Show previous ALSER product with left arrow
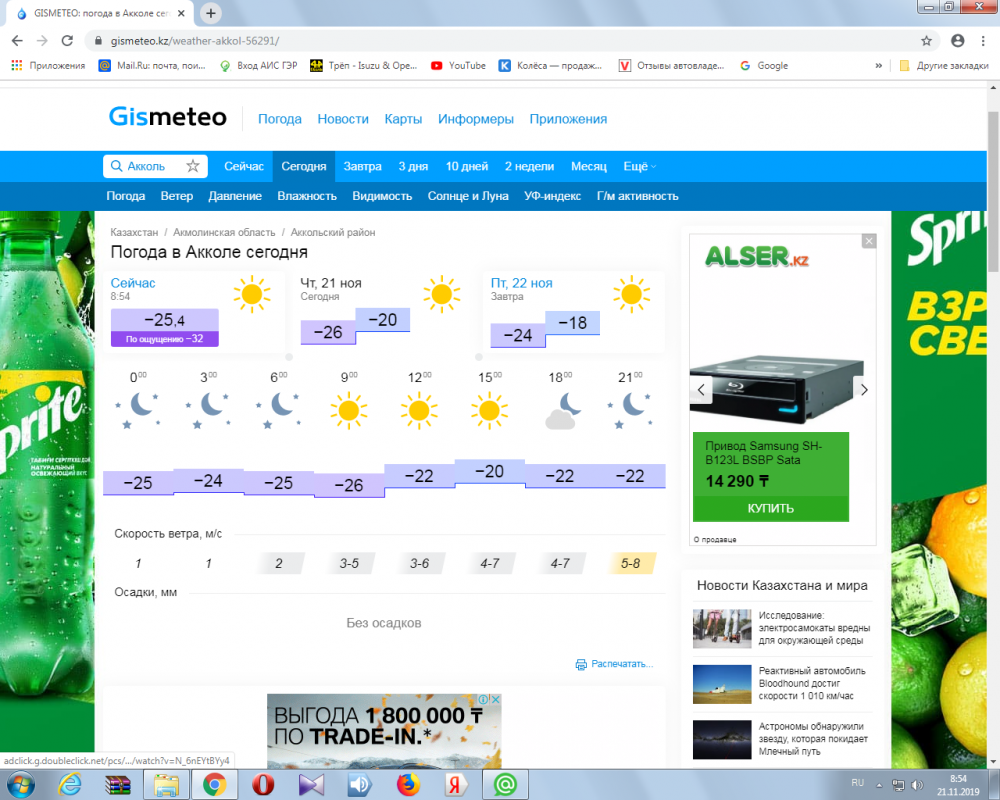 coord(702,390)
